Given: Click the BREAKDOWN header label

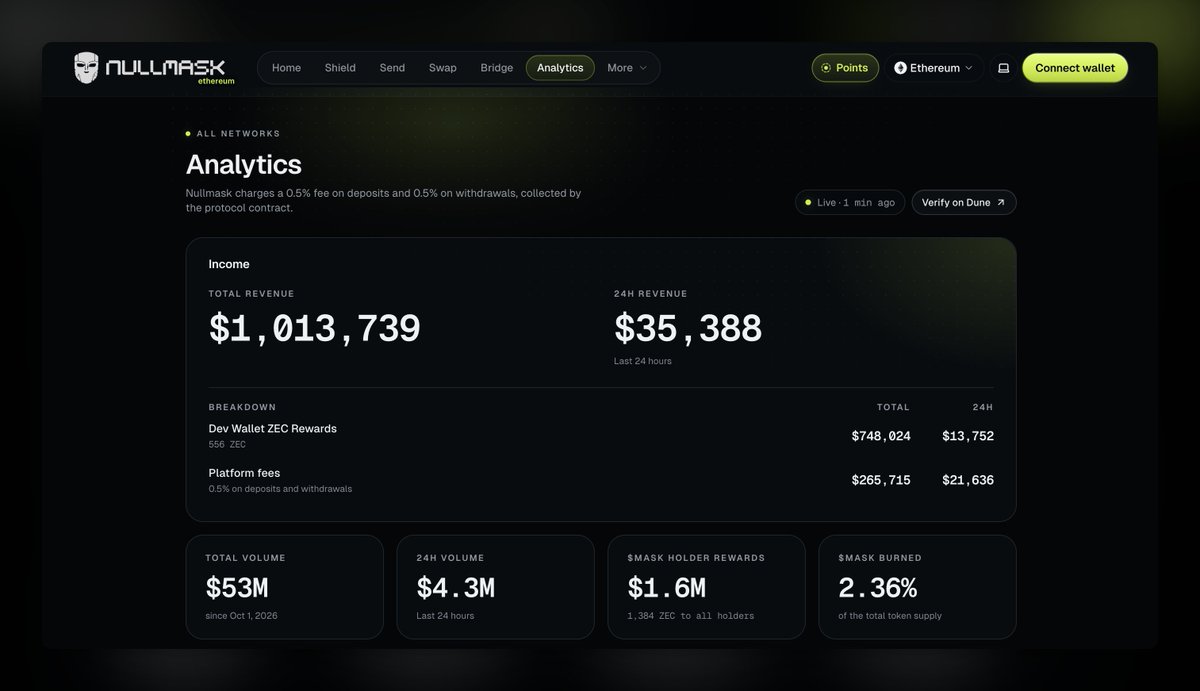Looking at the screenshot, I should [242, 407].
